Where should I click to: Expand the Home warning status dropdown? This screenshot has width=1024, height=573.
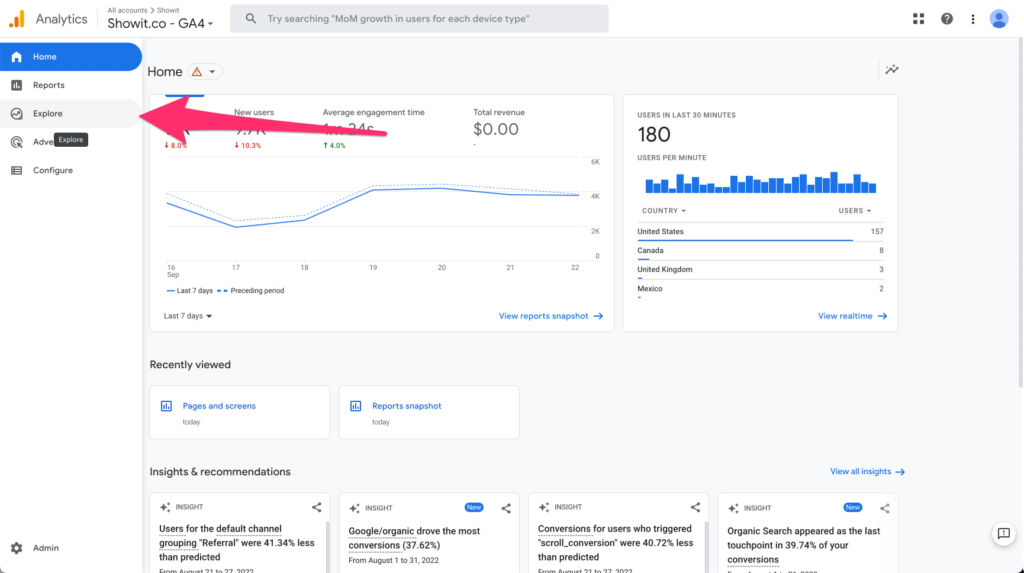coord(205,72)
